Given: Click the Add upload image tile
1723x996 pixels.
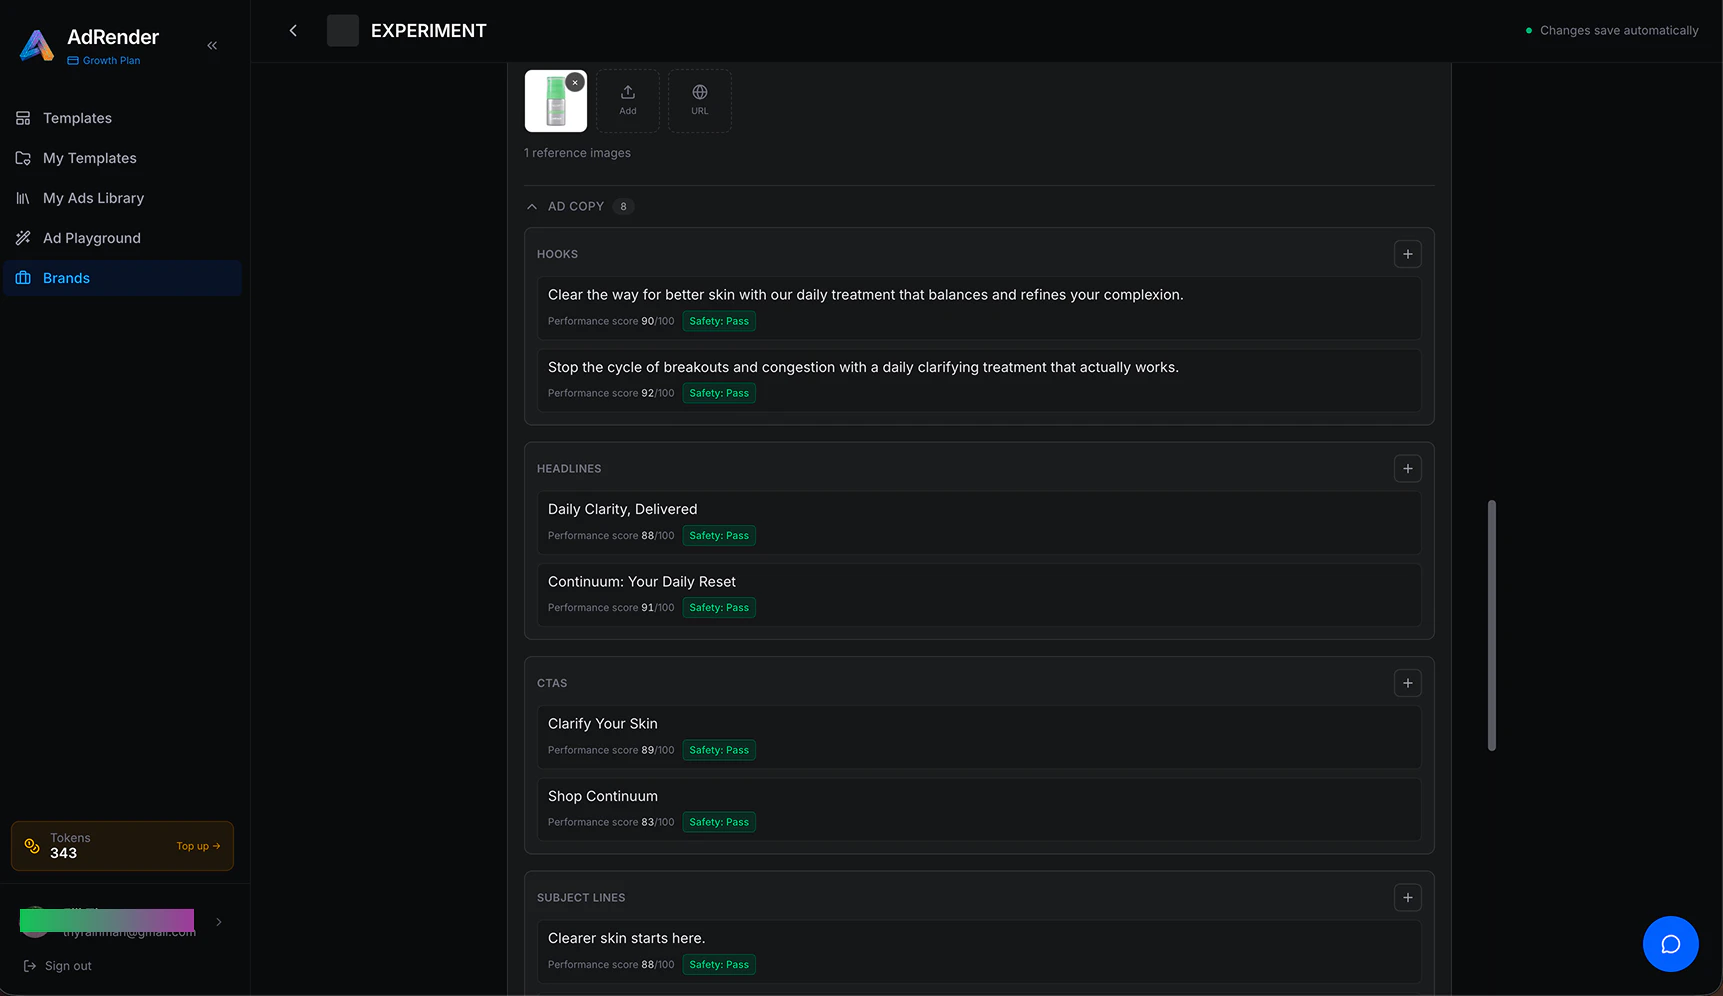Looking at the screenshot, I should point(628,100).
